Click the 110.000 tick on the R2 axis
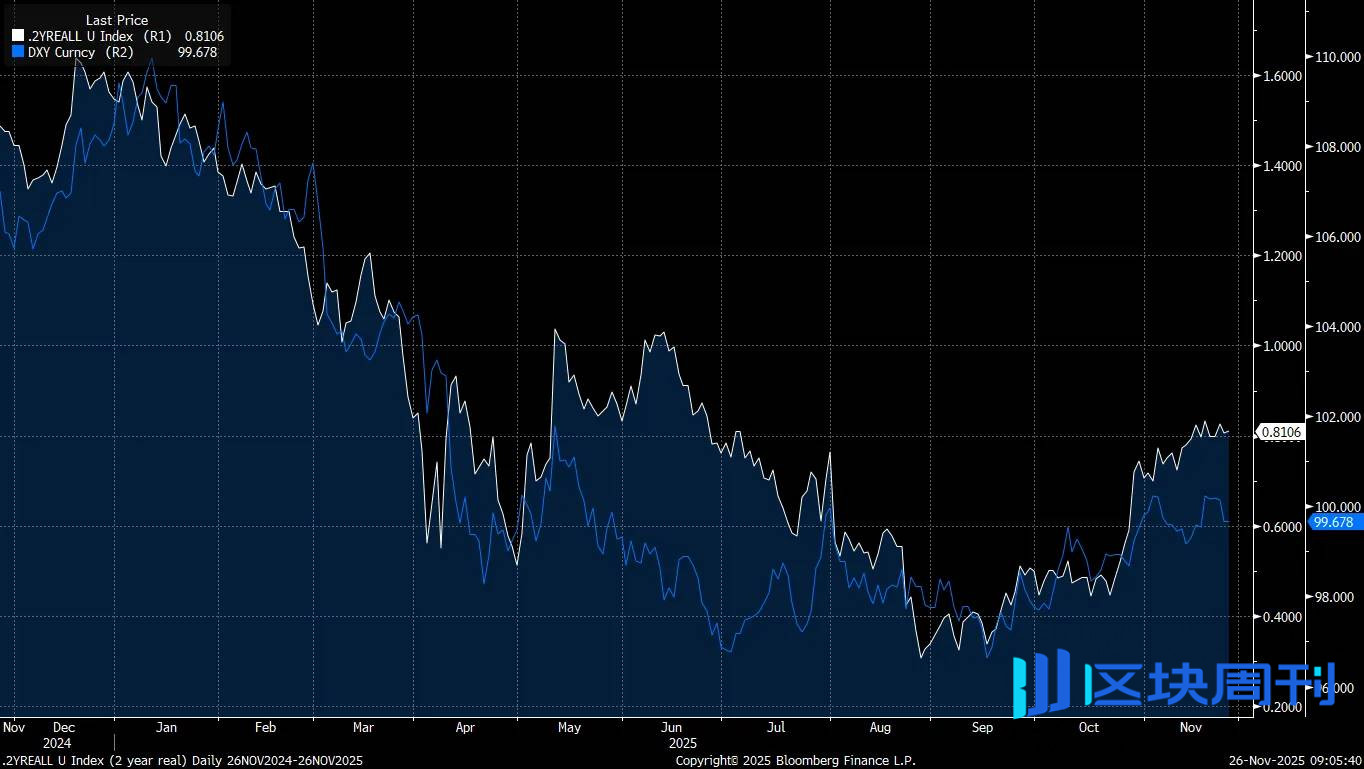This screenshot has width=1364, height=769. click(1338, 57)
